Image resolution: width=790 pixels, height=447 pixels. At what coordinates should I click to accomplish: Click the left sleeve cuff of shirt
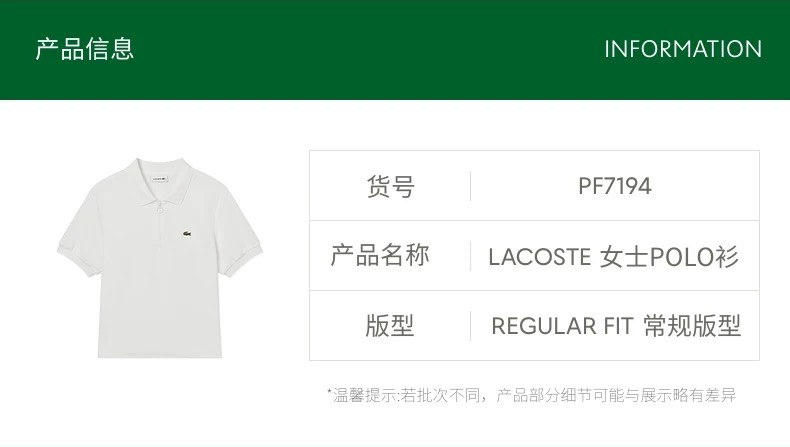[73, 261]
